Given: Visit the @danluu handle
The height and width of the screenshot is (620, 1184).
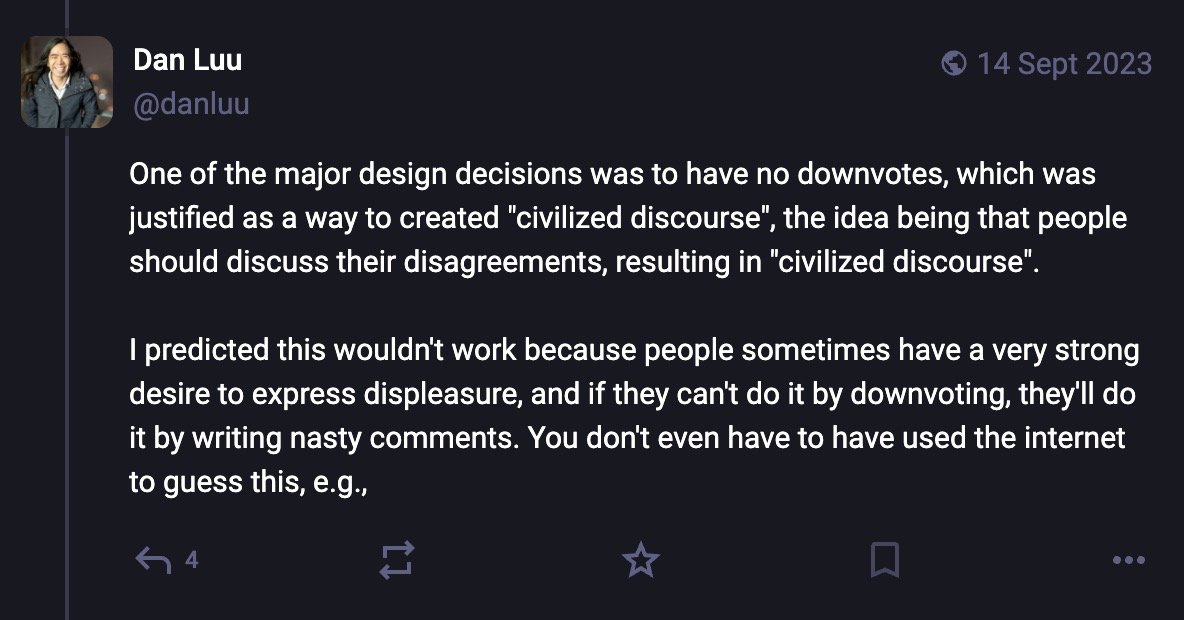Looking at the screenshot, I should point(190,103).
